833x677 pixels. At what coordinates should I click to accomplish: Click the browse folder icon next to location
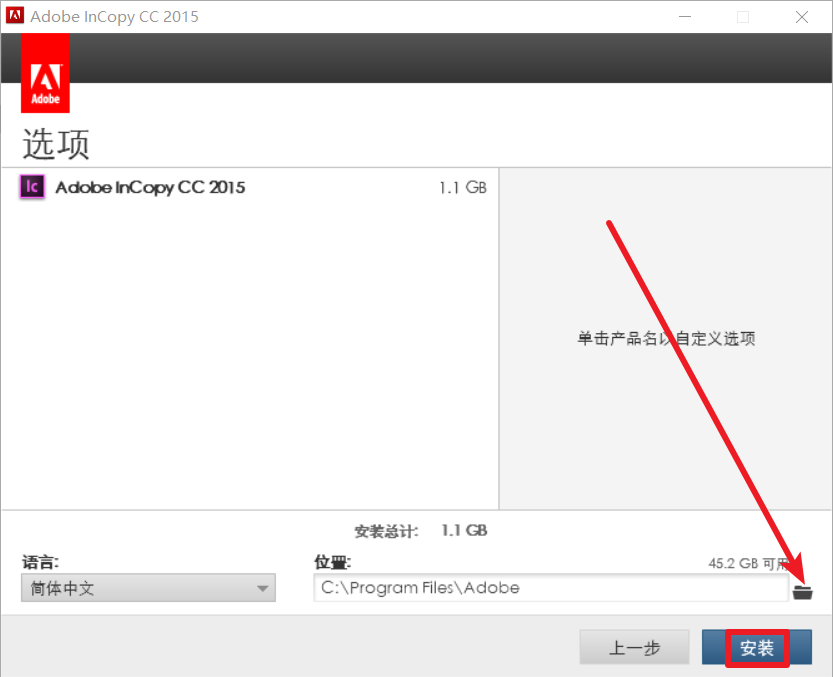pos(802,591)
